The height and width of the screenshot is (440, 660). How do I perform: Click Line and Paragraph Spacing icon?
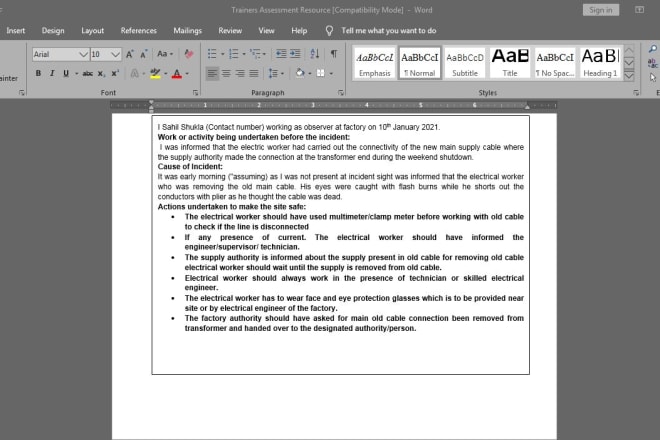coord(273,73)
